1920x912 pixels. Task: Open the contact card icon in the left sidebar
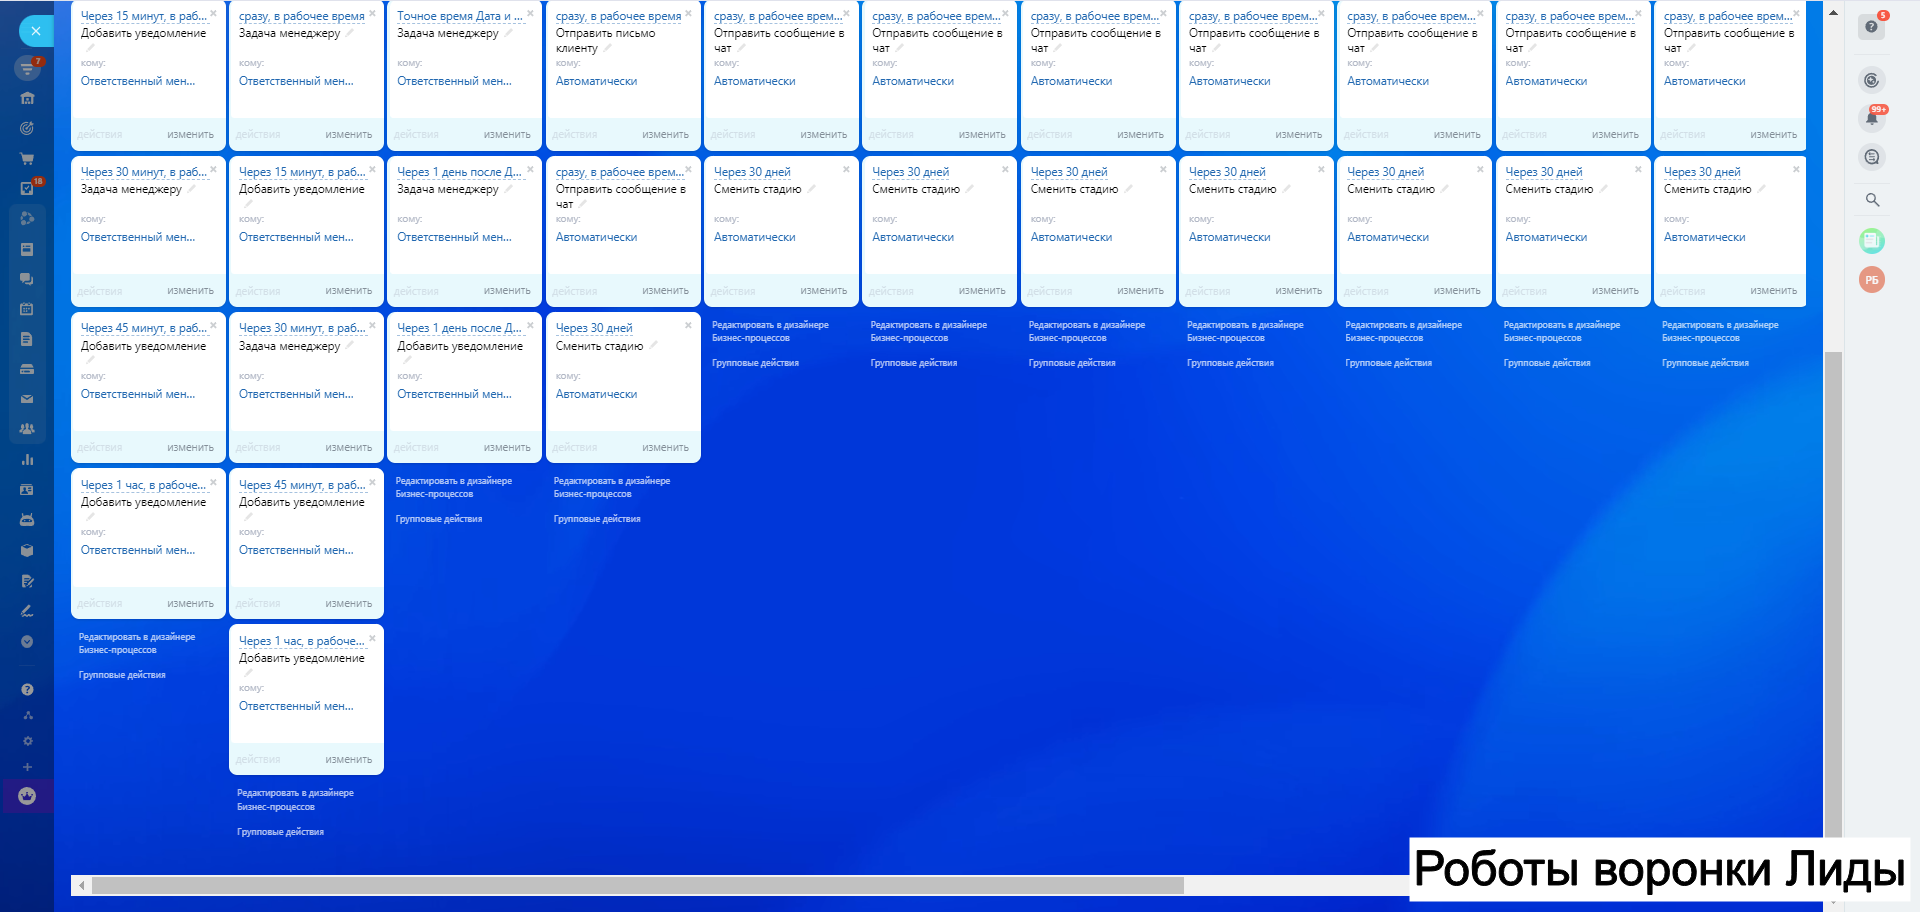coord(27,490)
